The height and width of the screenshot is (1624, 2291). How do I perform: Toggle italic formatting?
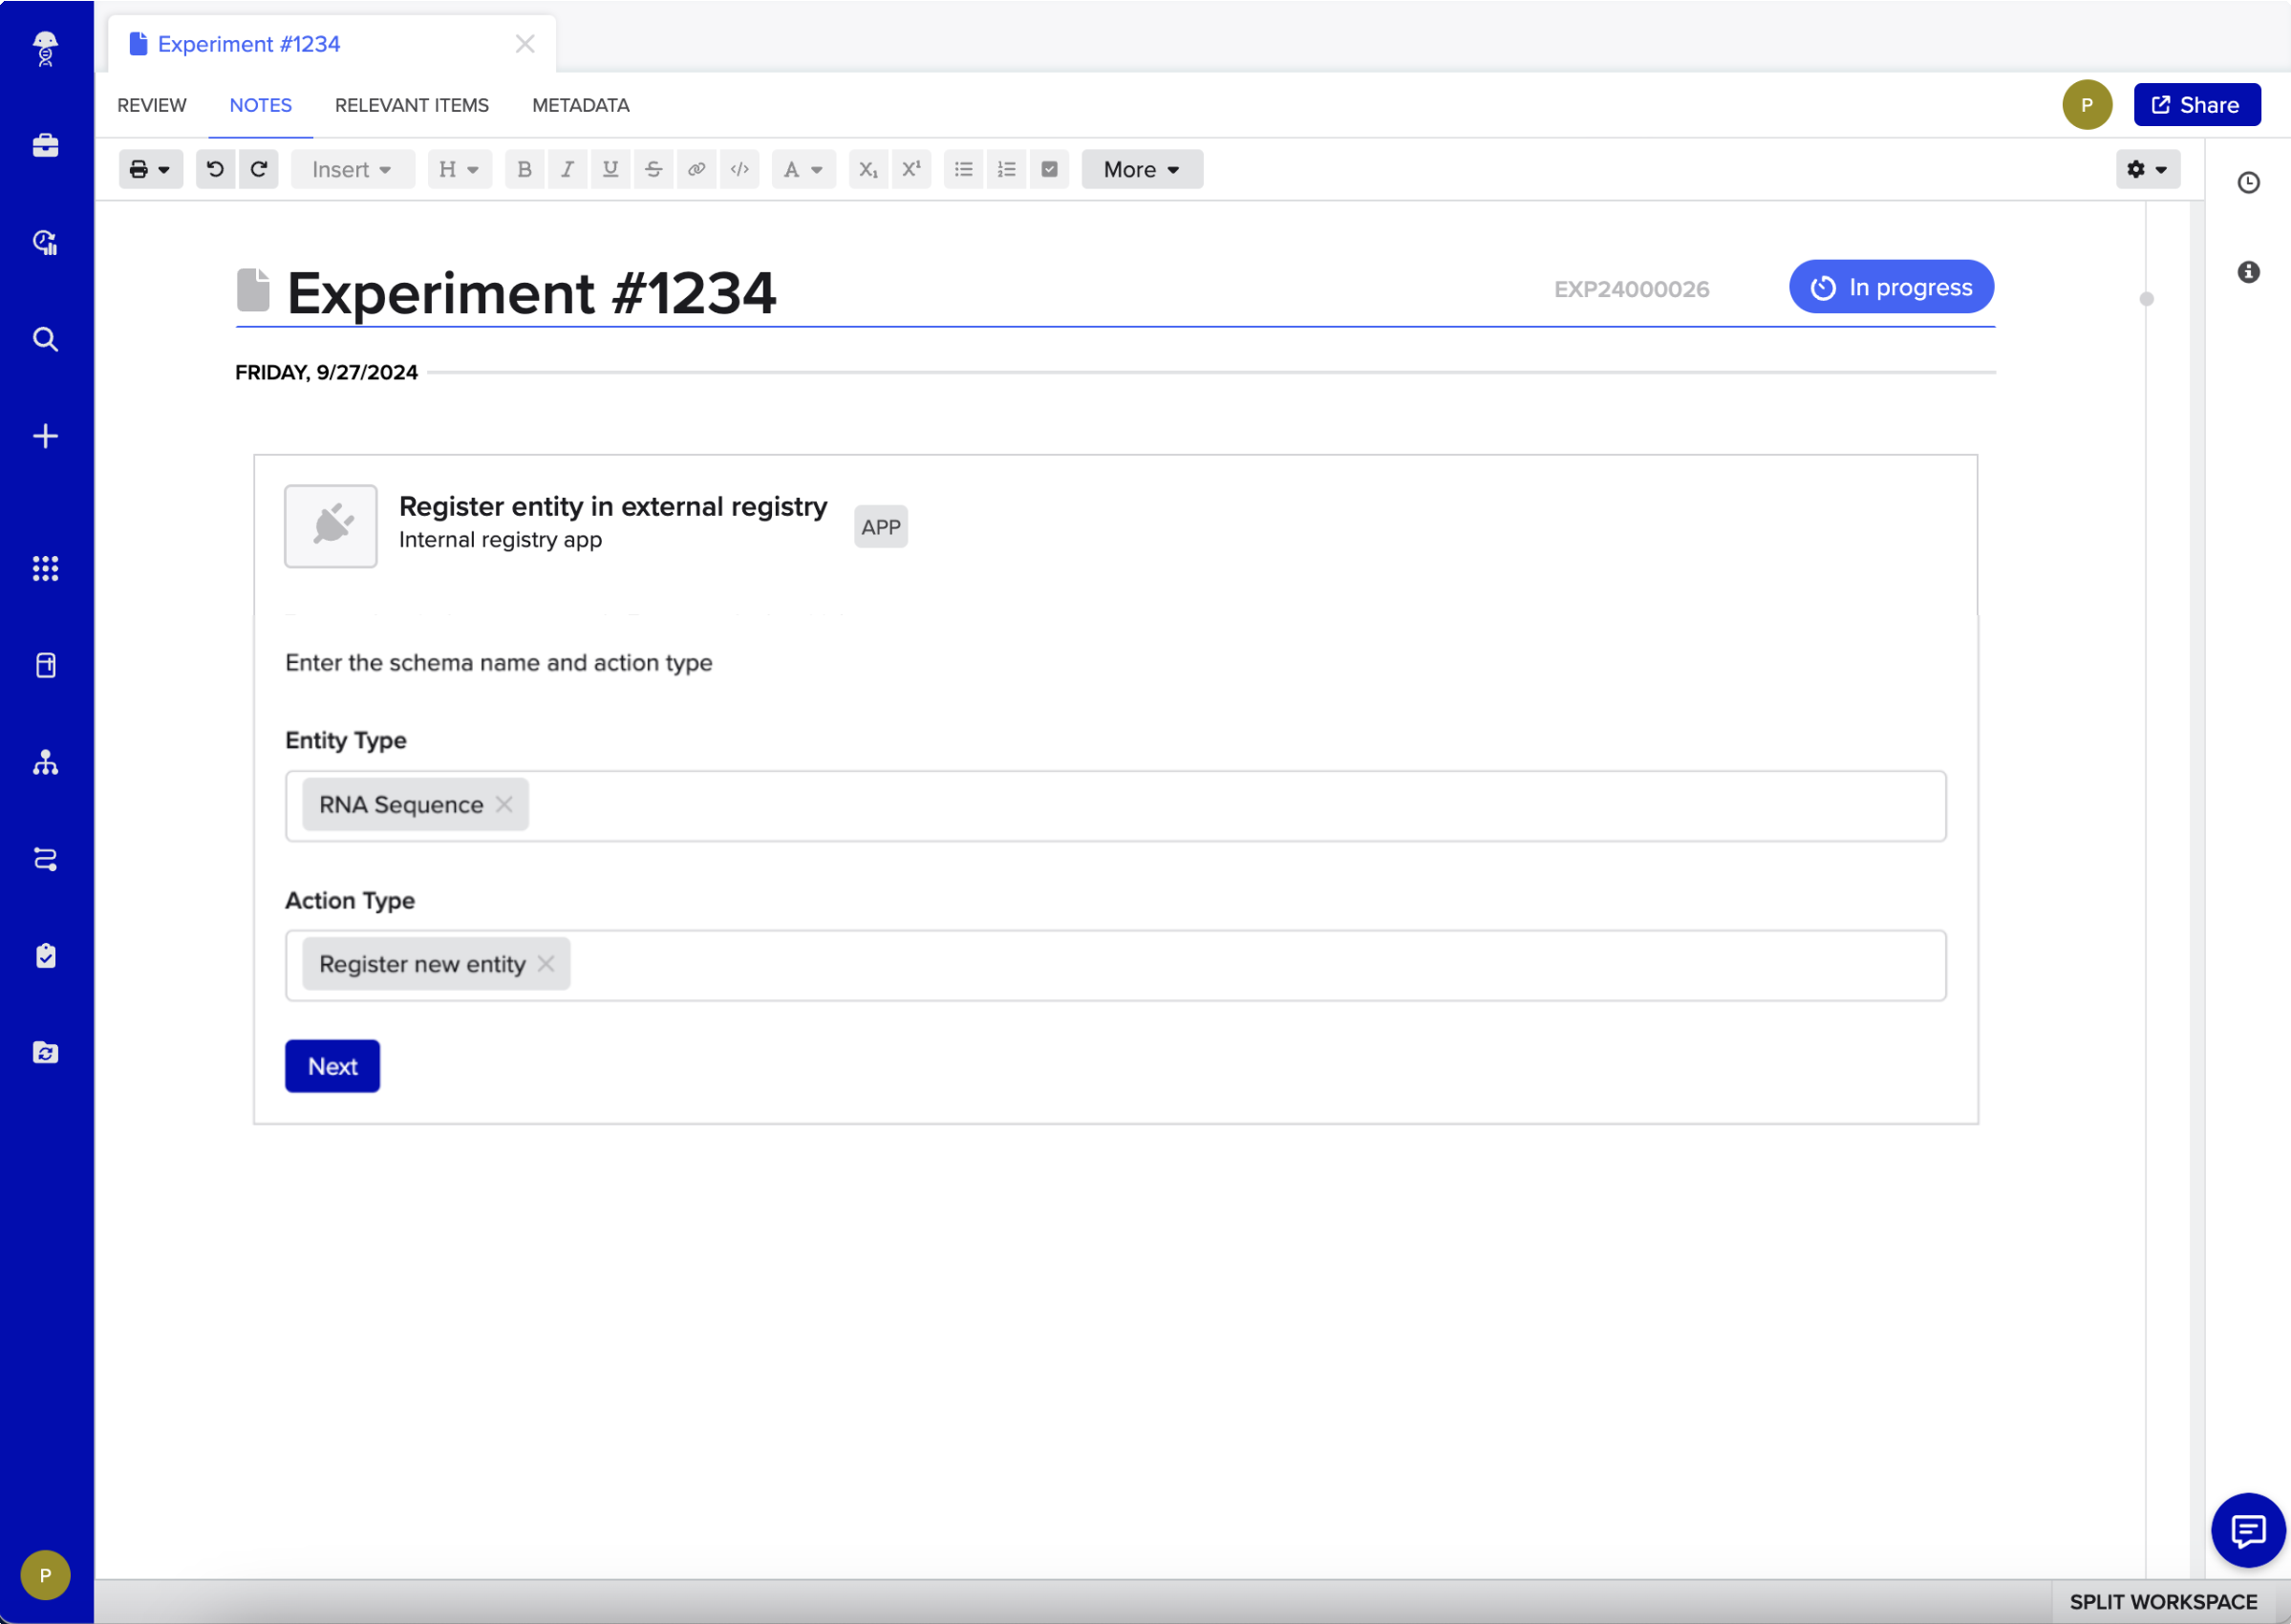567,169
